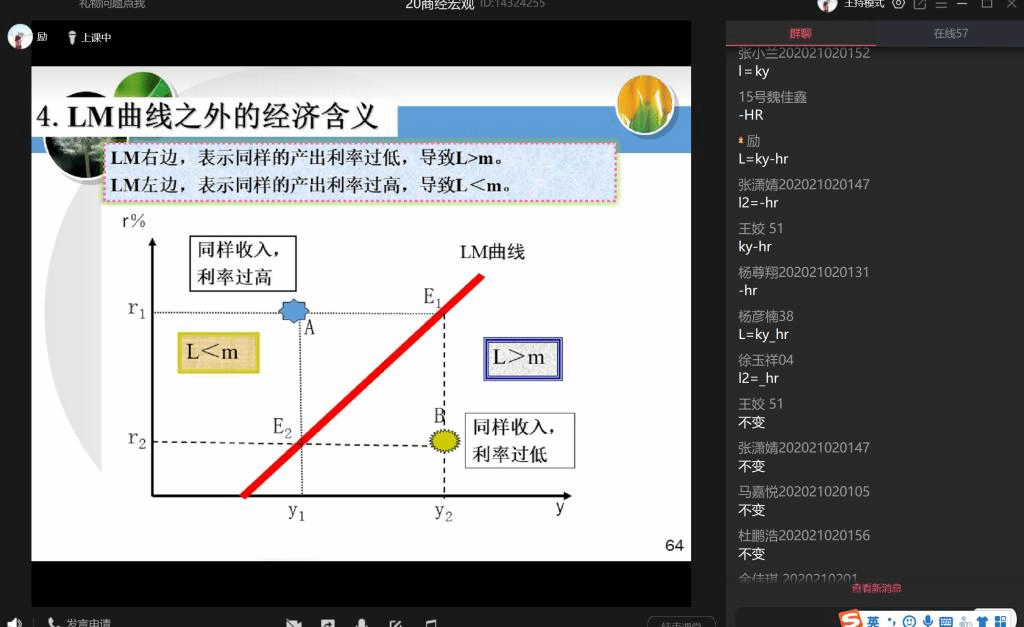This screenshot has width=1024, height=627.
Task: Click the LM曲线 label on graph
Action: (x=492, y=252)
